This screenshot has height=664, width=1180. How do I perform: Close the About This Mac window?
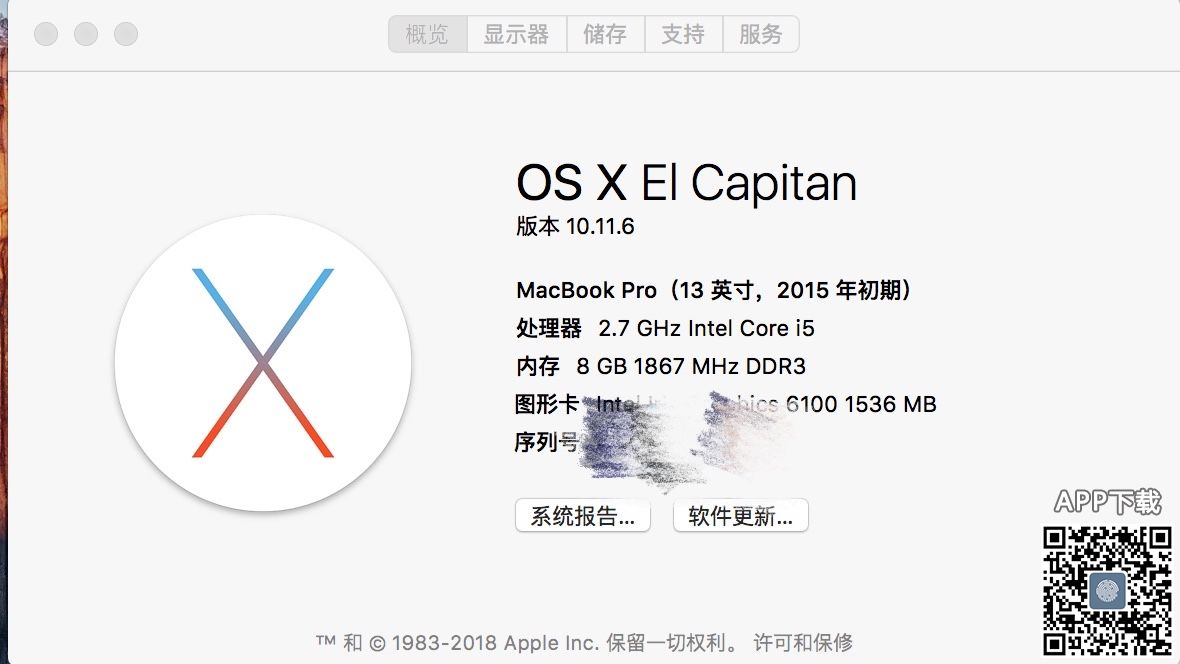pos(46,34)
